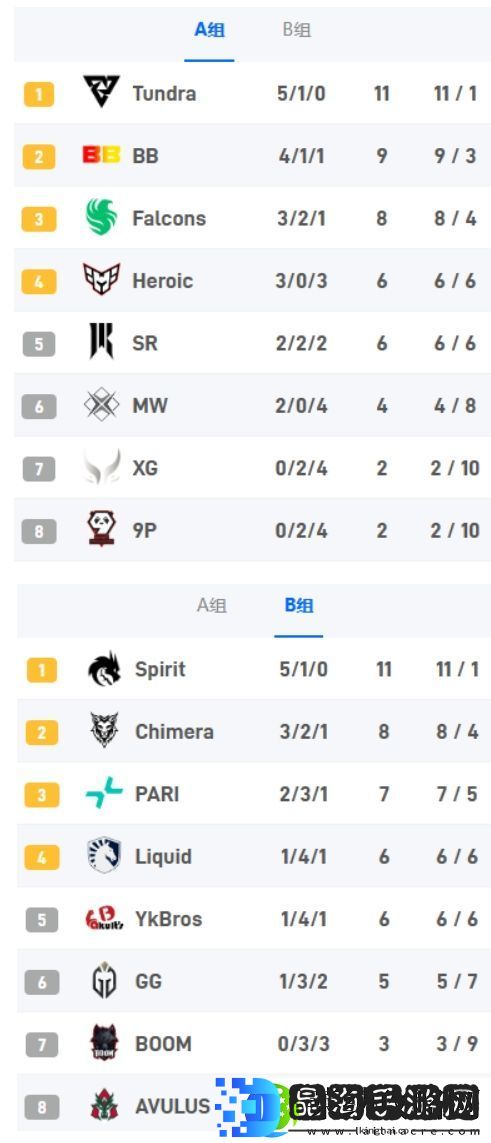Open the MW team name link
The width and height of the screenshot is (491, 1143).
coord(150,405)
